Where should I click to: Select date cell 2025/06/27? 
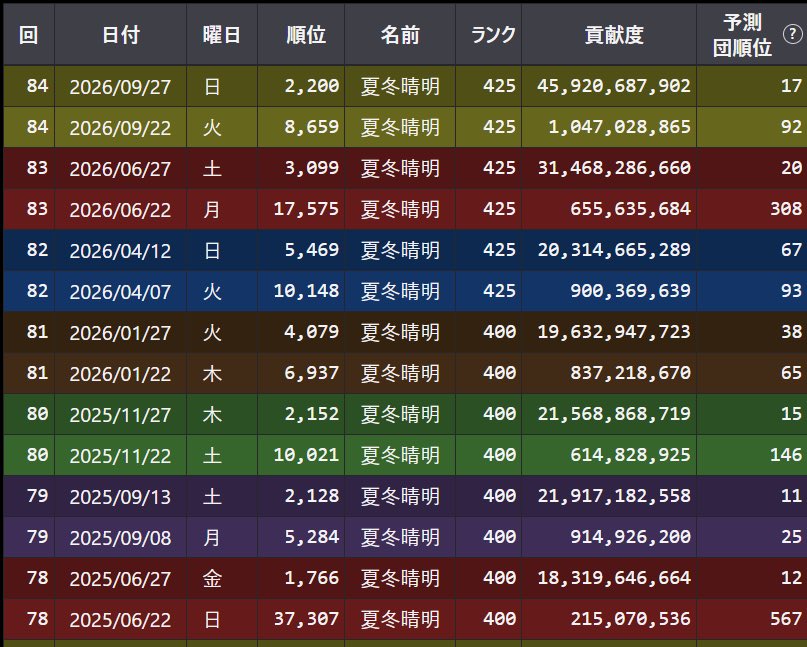pos(120,579)
